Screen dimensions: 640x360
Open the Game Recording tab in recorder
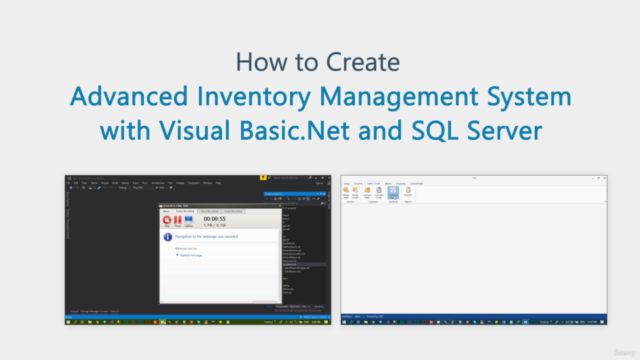point(209,211)
